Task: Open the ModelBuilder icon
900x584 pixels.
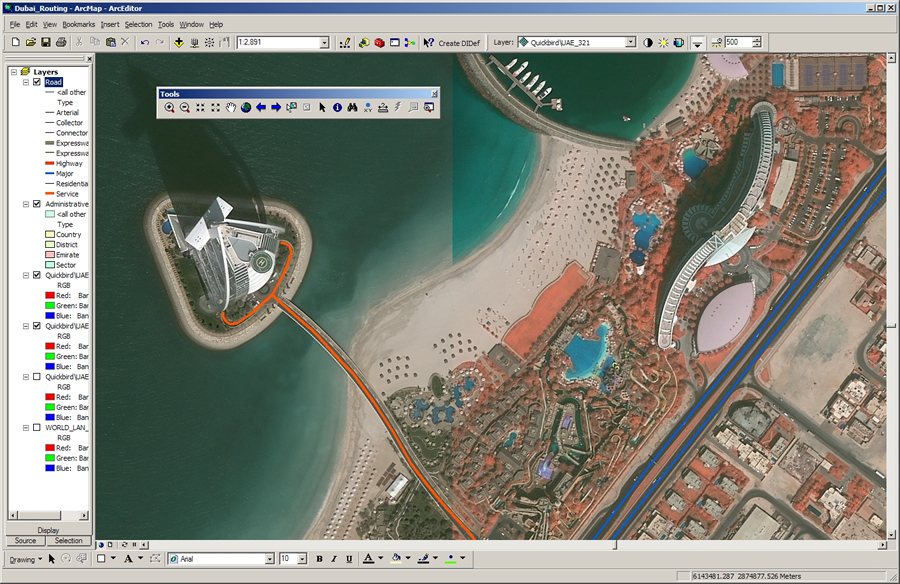Action: pyautogui.click(x=410, y=42)
